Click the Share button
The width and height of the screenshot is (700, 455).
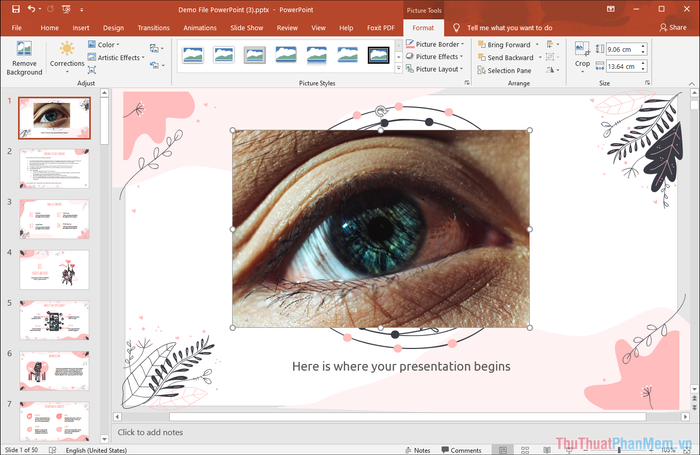pyautogui.click(x=673, y=27)
